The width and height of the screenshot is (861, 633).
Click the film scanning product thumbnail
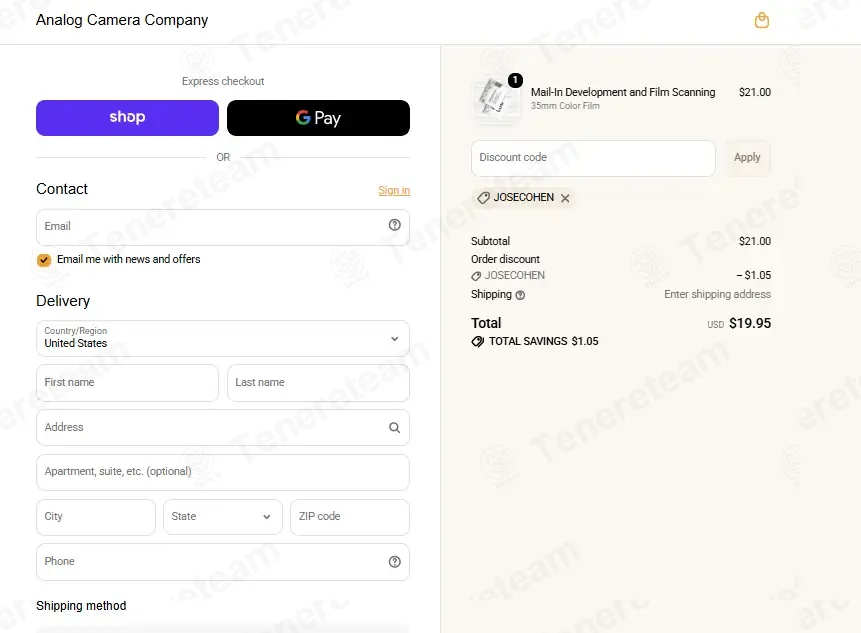tap(496, 99)
